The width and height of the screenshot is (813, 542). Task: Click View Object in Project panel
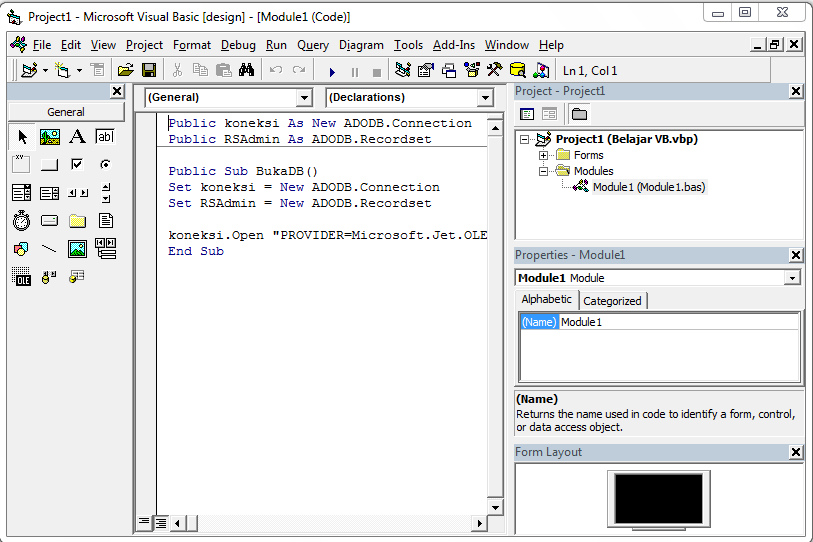(x=550, y=114)
